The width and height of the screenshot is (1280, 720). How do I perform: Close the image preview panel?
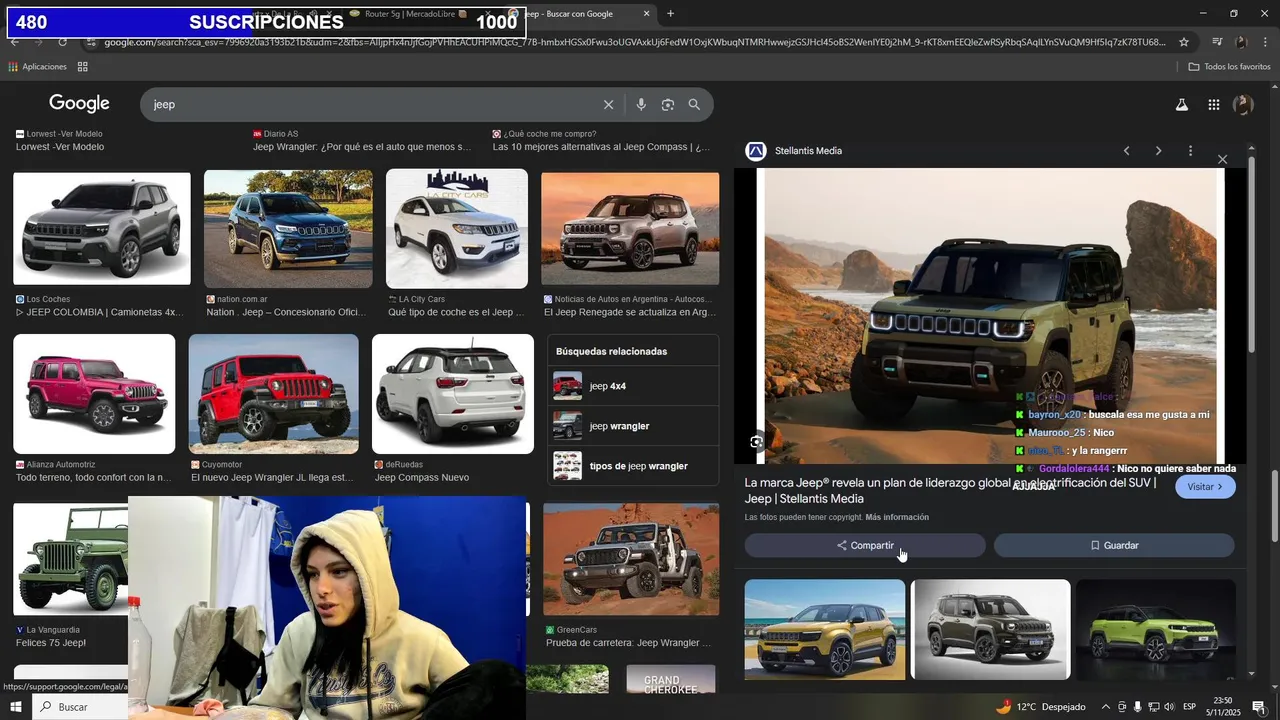1222,160
